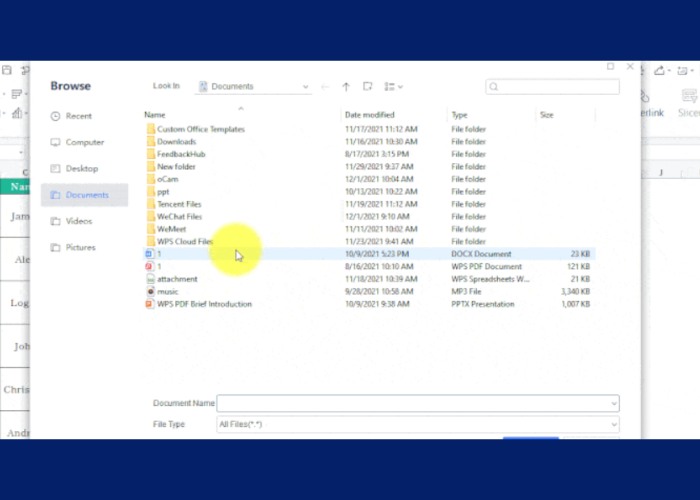
Task: Click the WeMeet folder icon
Action: 150,229
